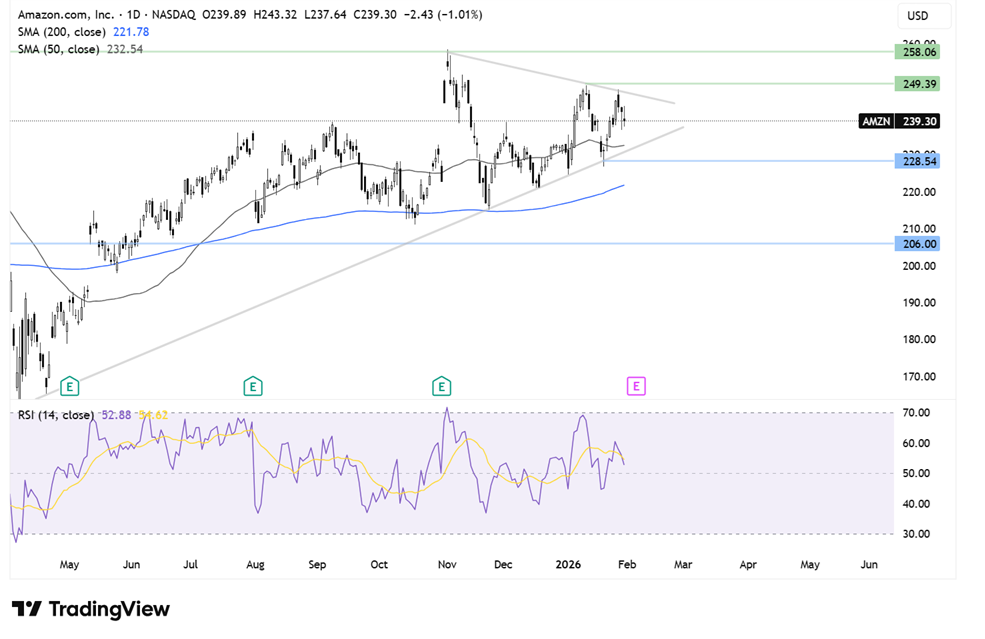The height and width of the screenshot is (639, 985).
Task: Click the Nov label on time axis
Action: tap(447, 564)
